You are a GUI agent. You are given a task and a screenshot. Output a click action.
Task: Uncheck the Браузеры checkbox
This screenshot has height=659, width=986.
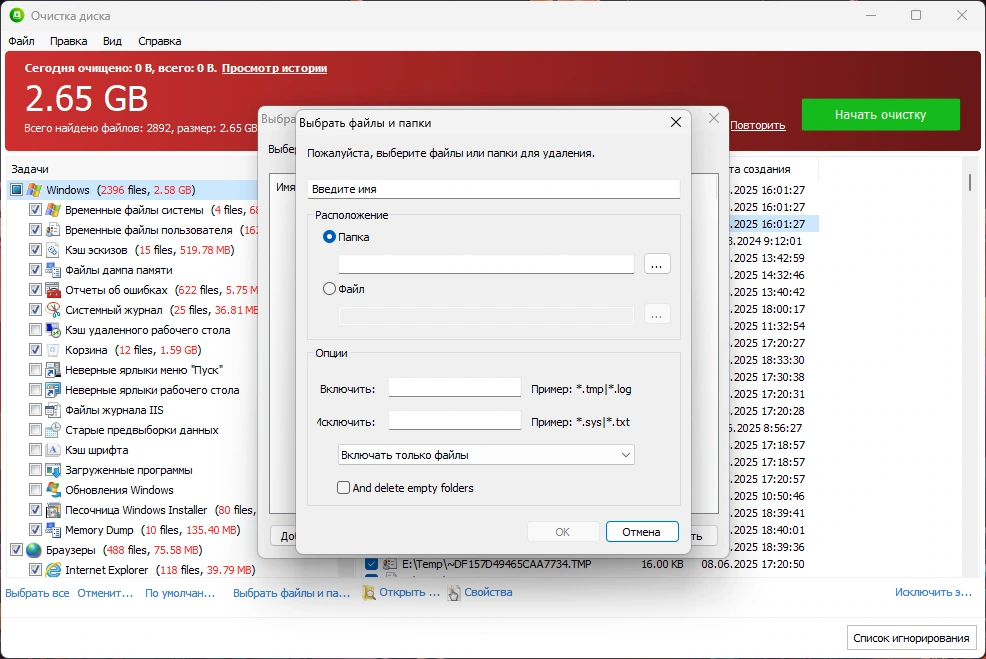pos(16,550)
